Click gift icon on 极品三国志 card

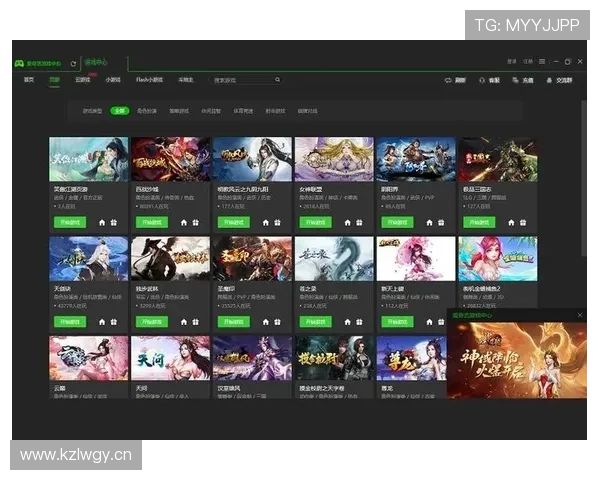tap(523, 222)
